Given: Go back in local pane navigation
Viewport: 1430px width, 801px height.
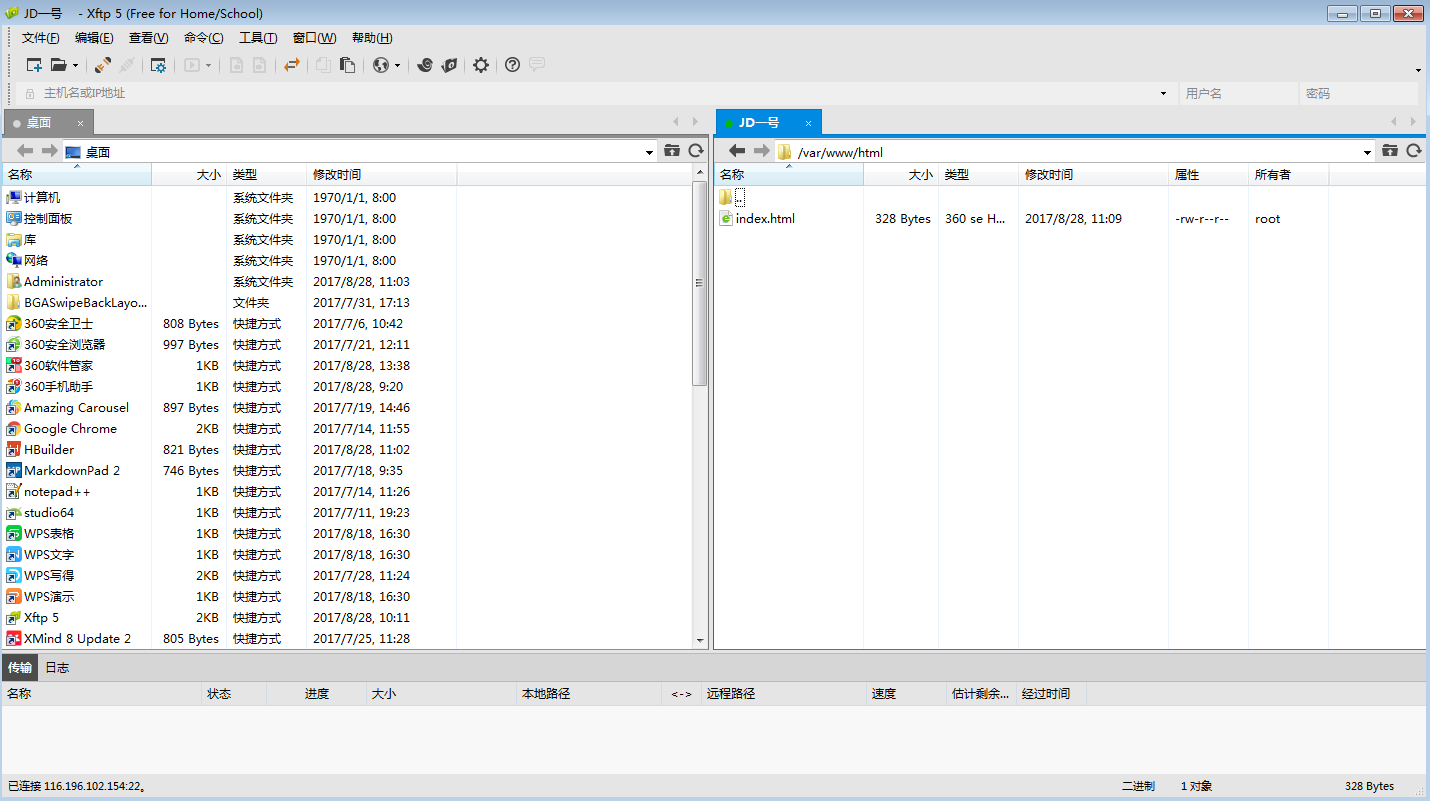Looking at the screenshot, I should click(26, 151).
